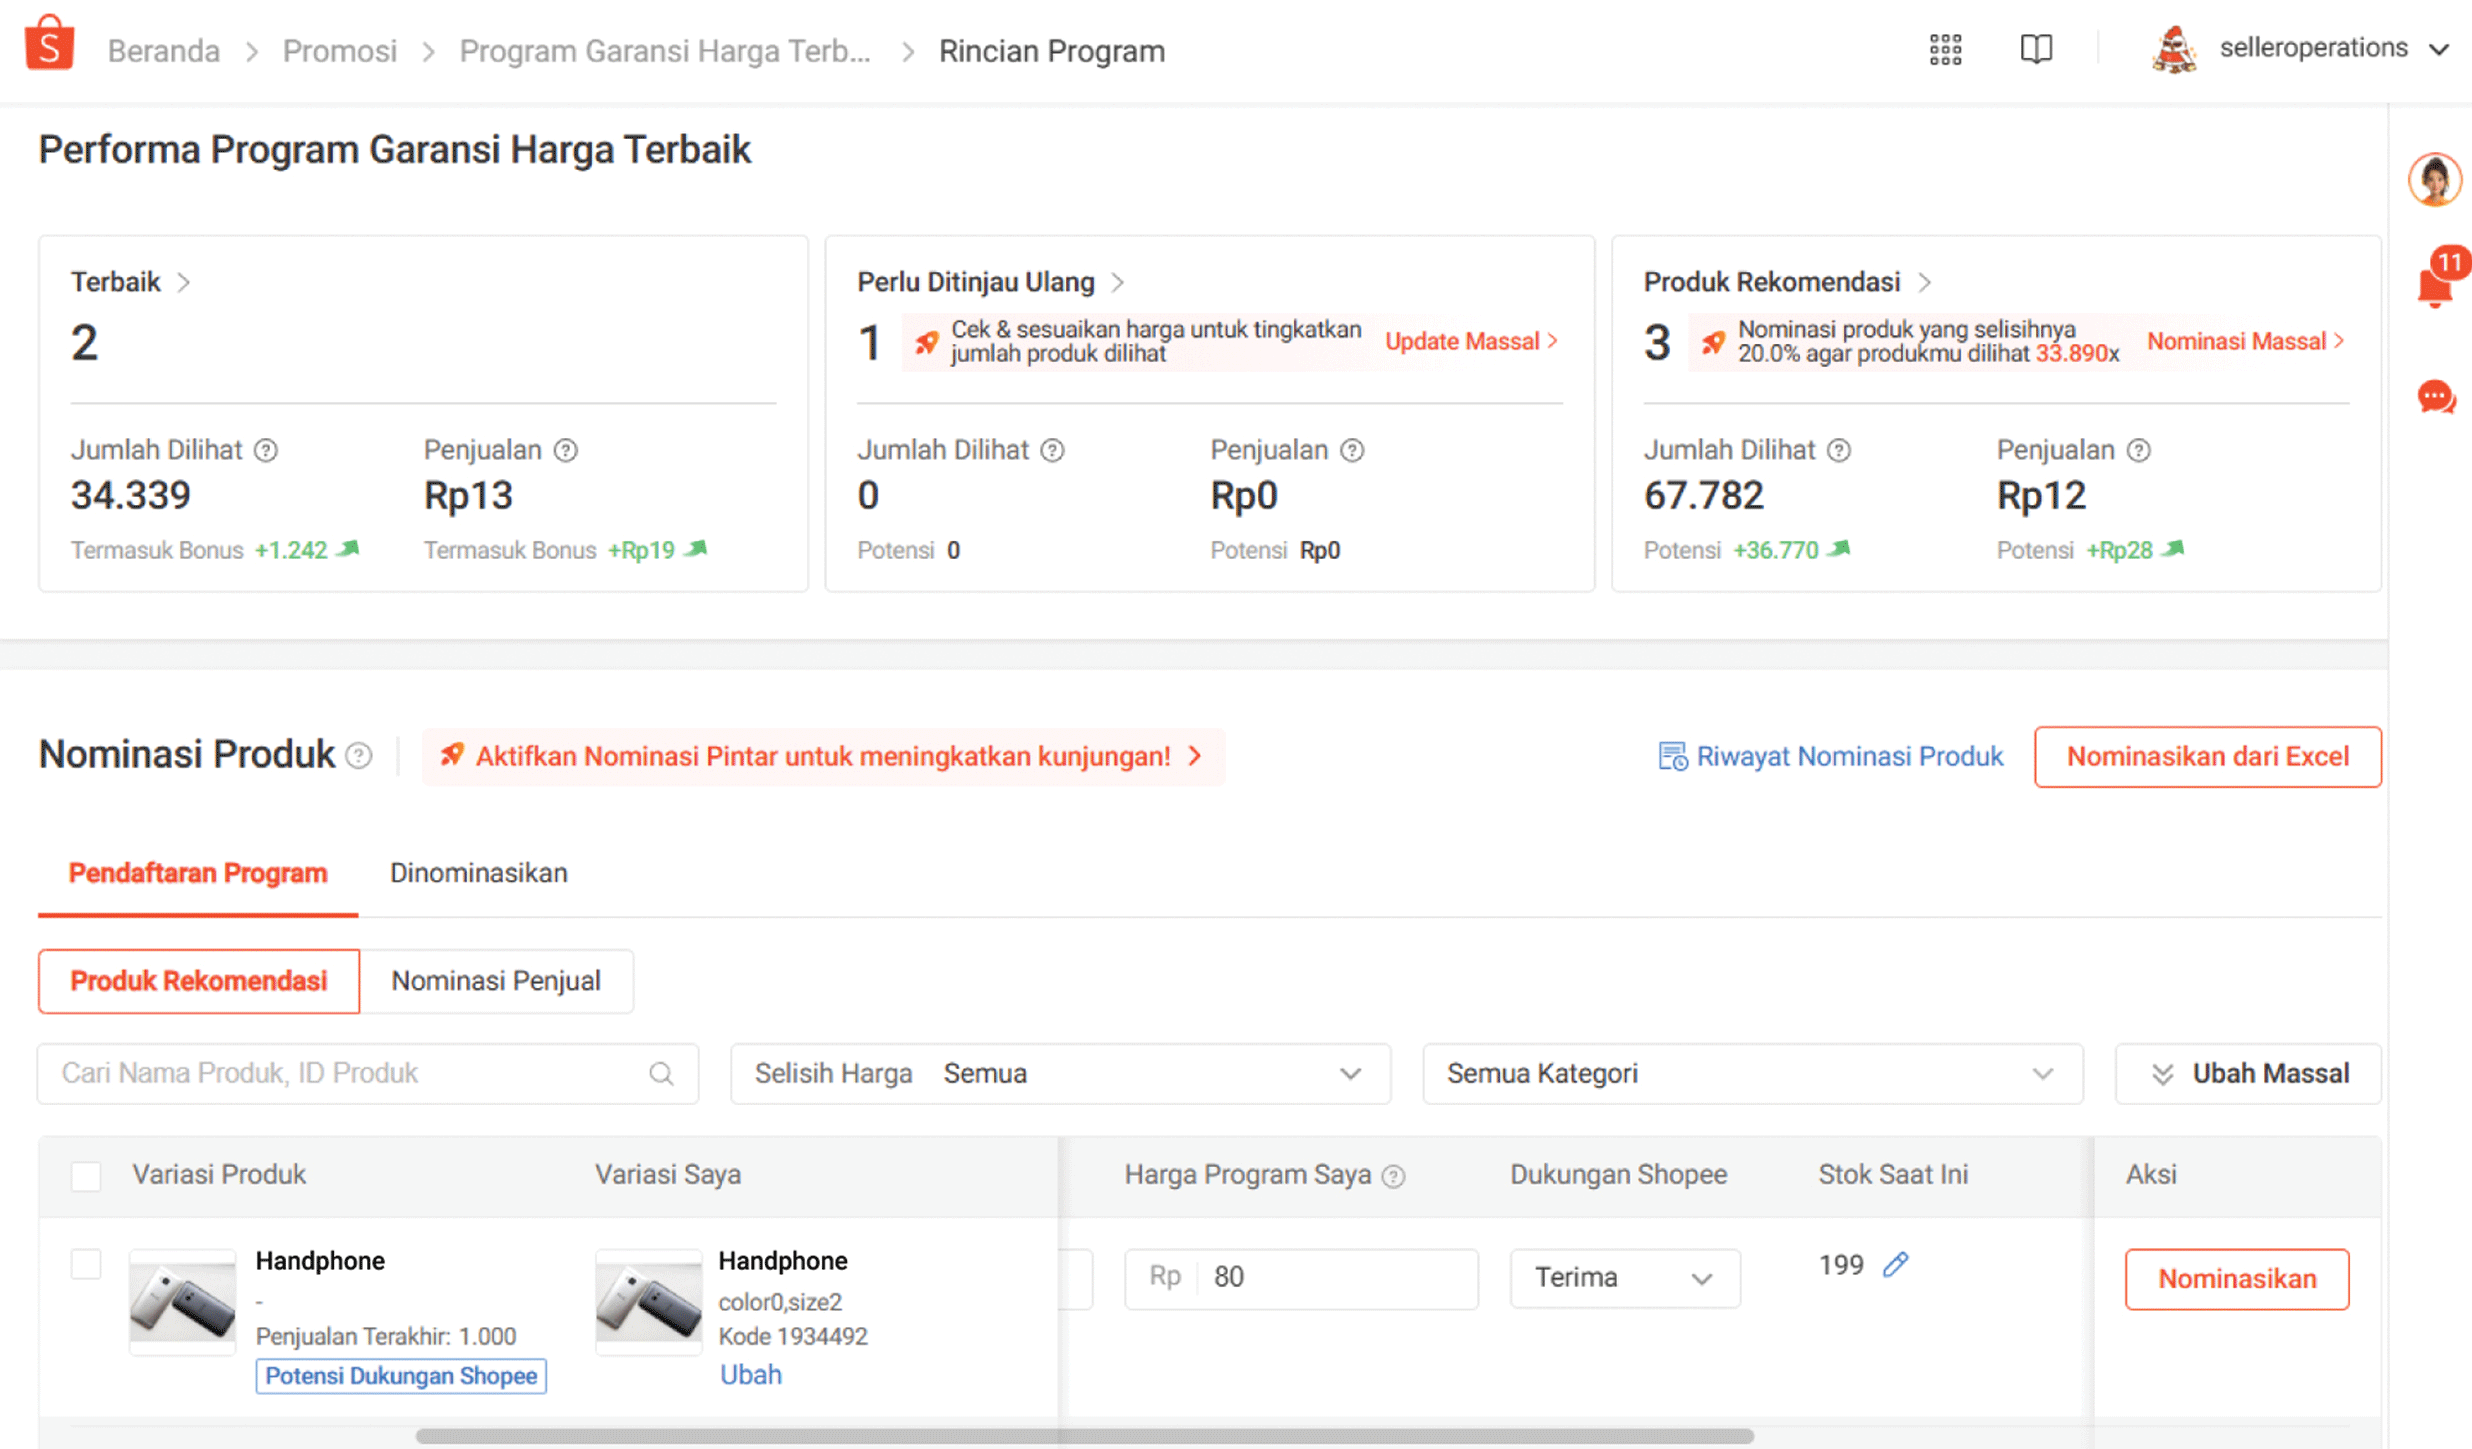Click help icon beside Jumlah Dilihat in Produk Rekomendasi
This screenshot has width=2472, height=1449.
tap(1839, 451)
